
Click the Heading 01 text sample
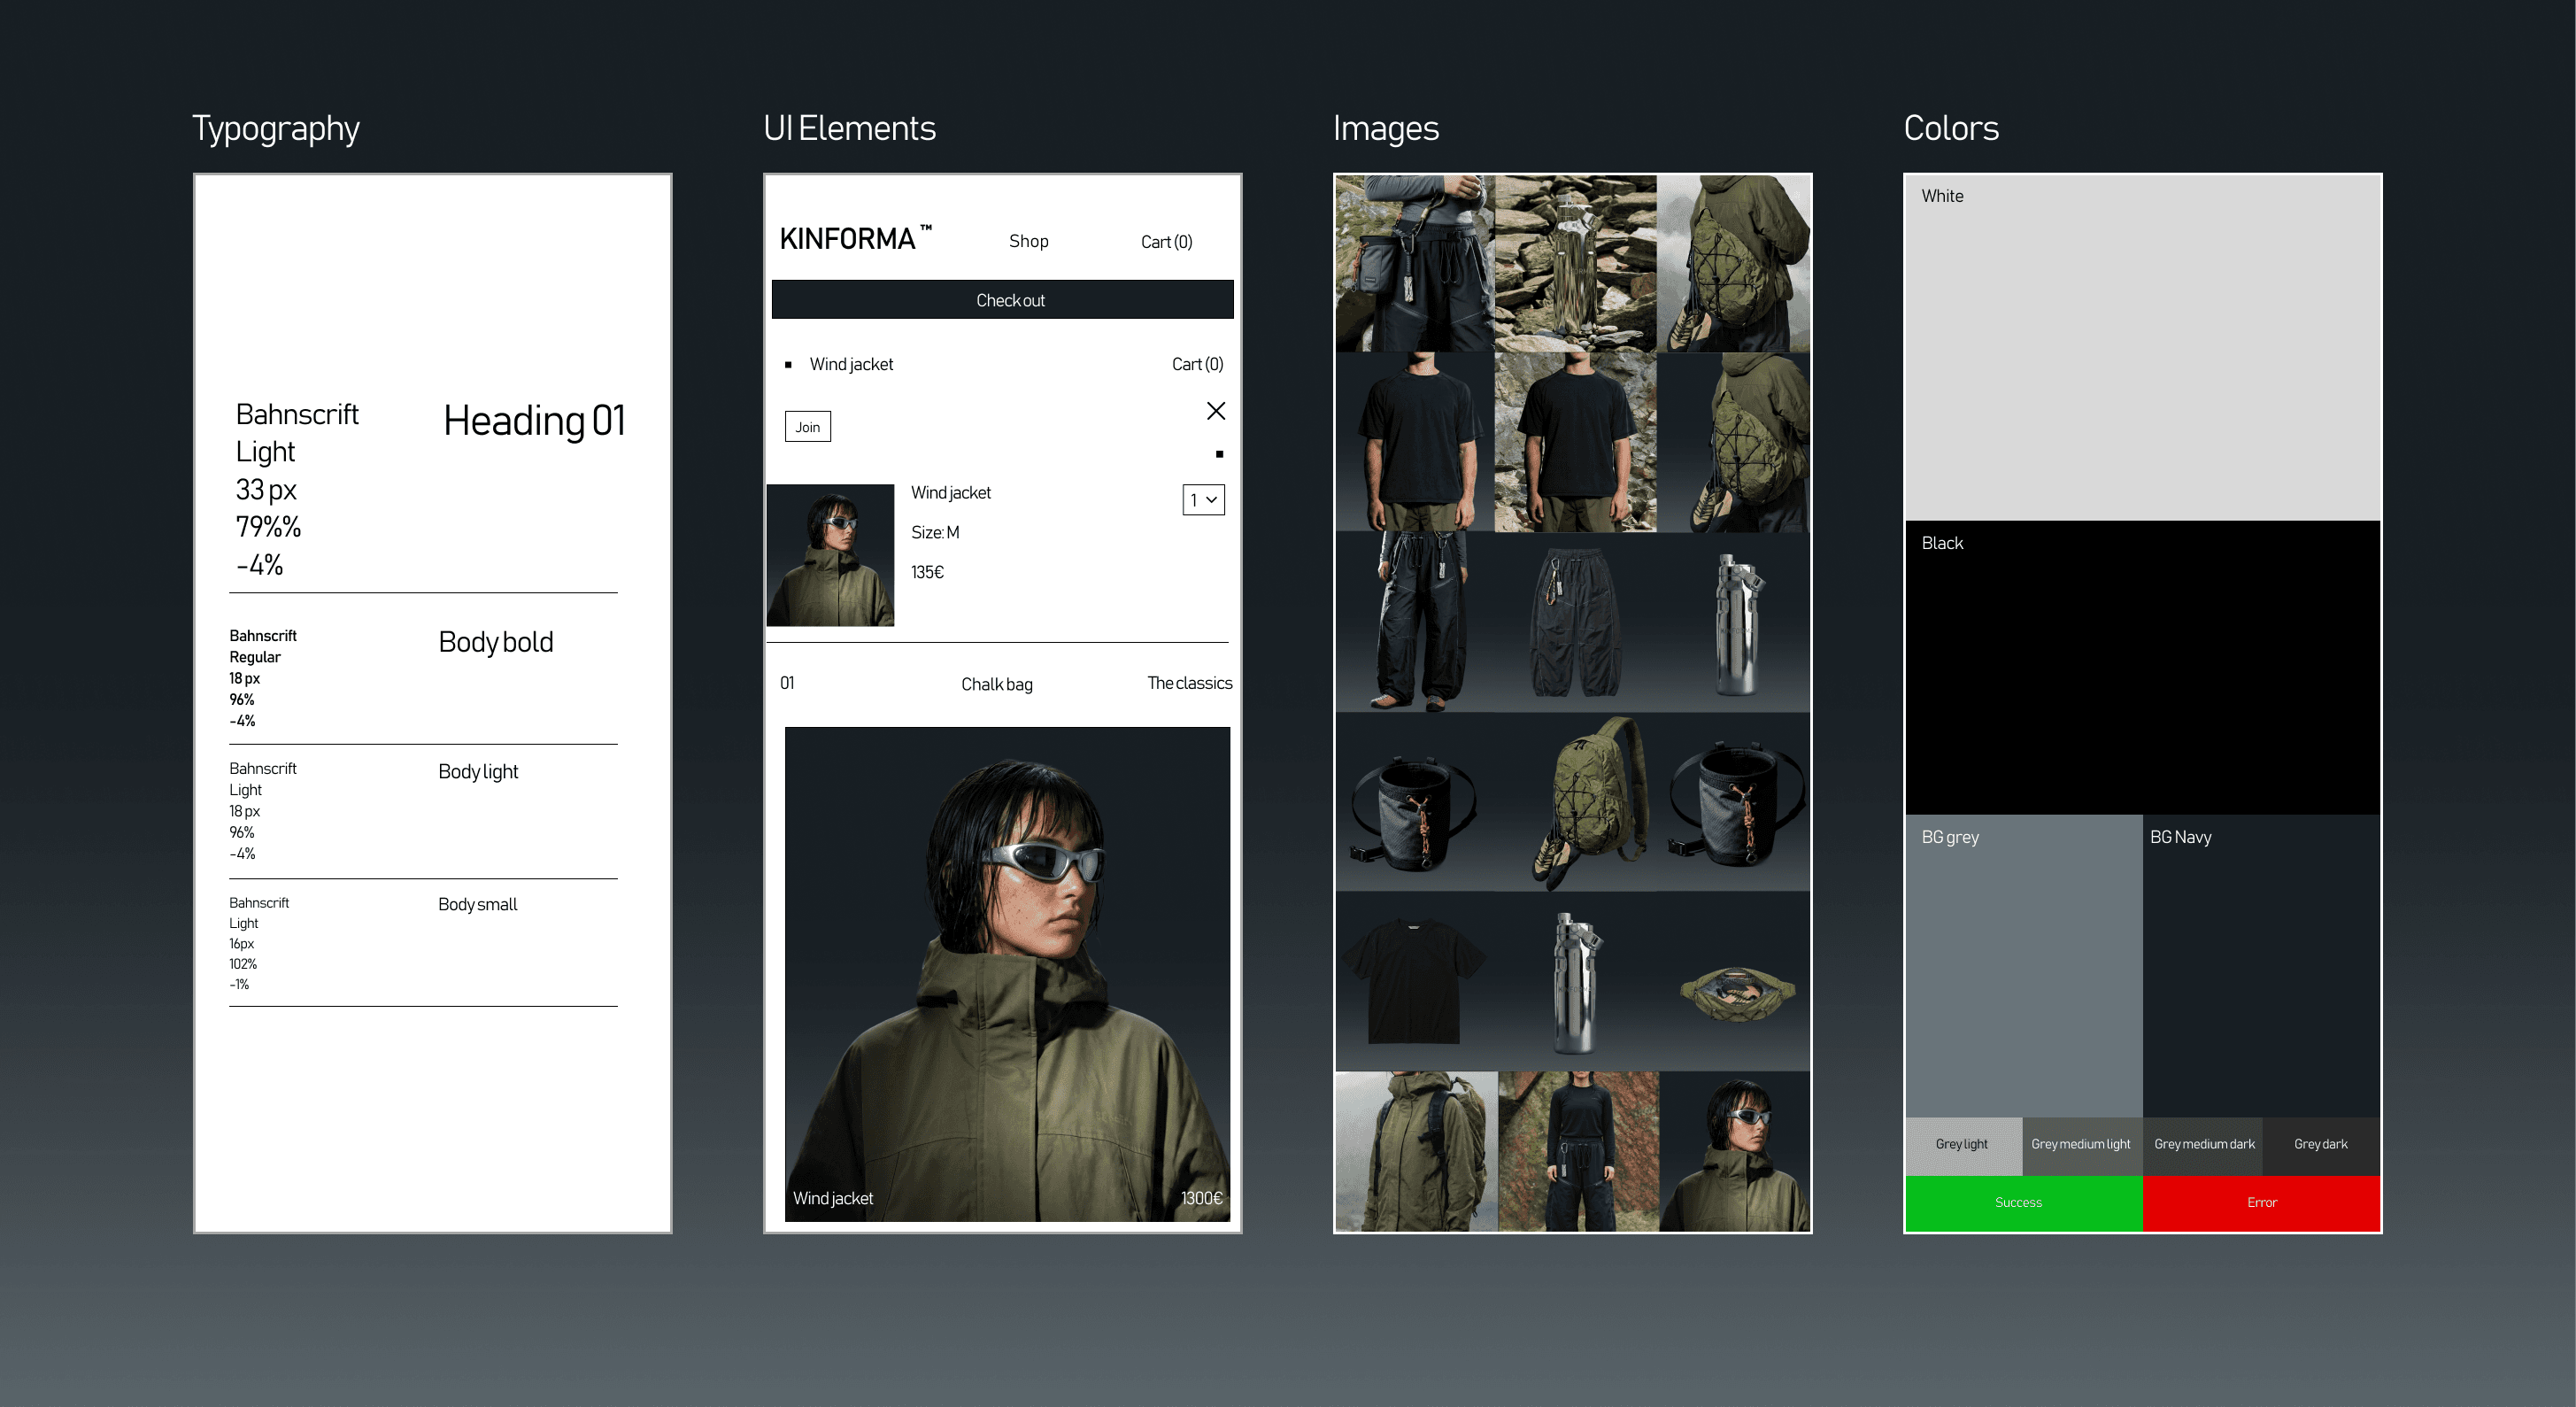point(534,421)
